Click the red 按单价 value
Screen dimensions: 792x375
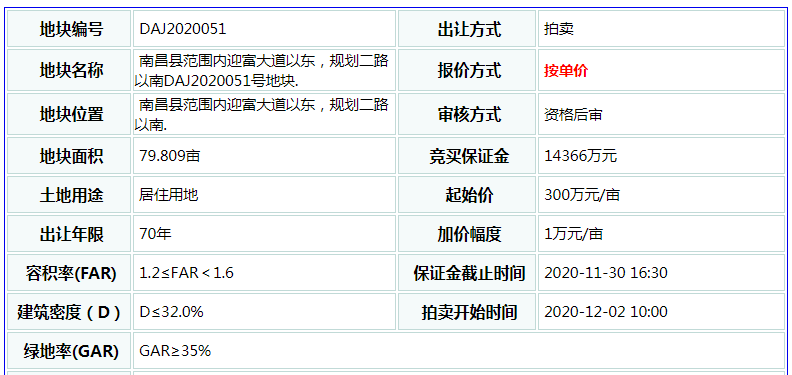[x=566, y=71]
